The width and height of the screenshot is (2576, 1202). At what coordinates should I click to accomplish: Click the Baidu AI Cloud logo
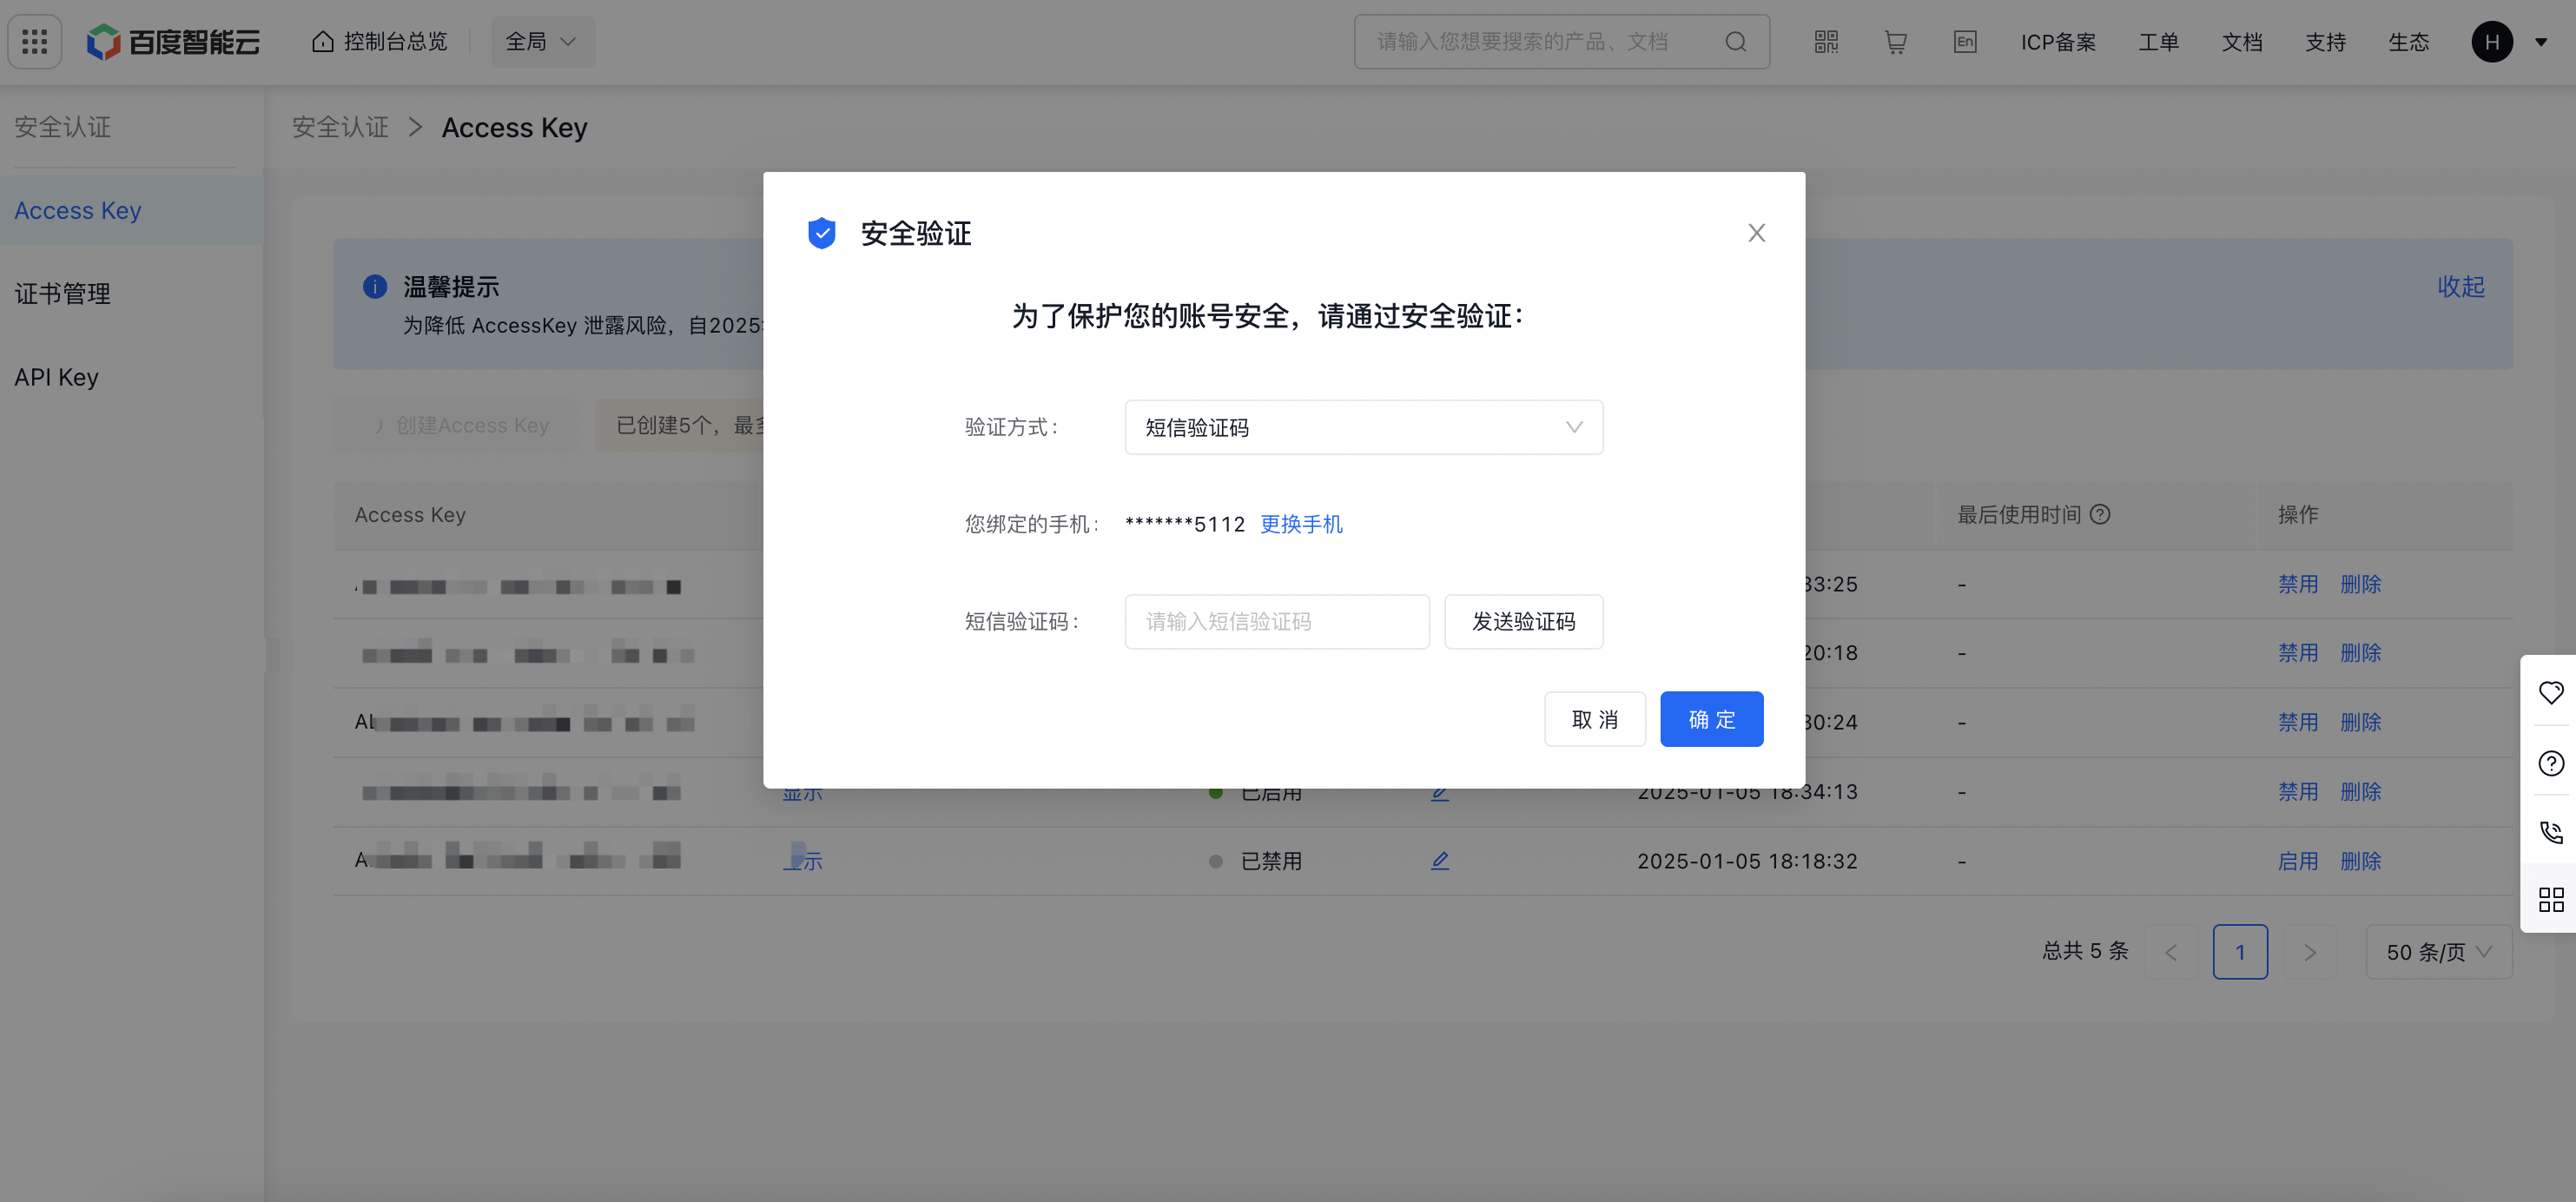click(173, 42)
